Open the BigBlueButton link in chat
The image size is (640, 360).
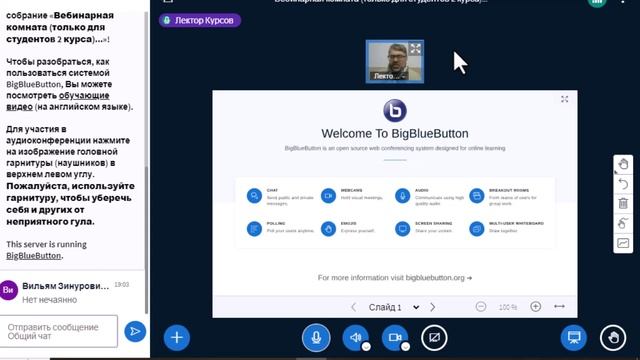click(x=33, y=256)
